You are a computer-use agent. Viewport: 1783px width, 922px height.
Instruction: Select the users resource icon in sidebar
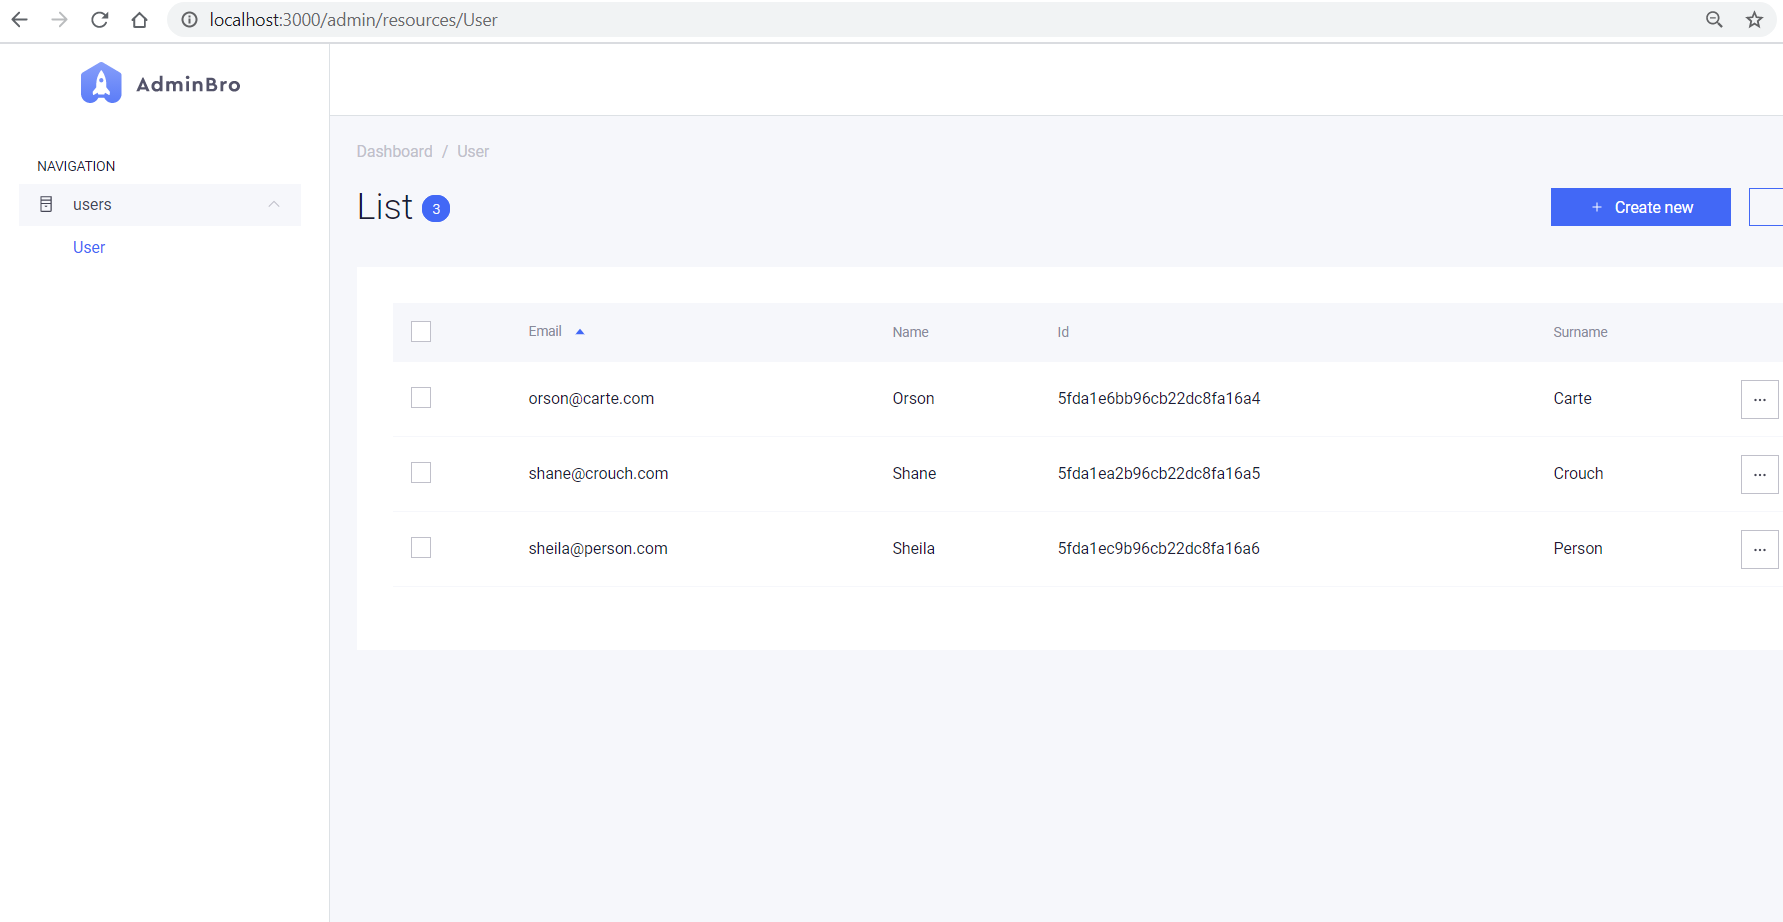click(46, 203)
